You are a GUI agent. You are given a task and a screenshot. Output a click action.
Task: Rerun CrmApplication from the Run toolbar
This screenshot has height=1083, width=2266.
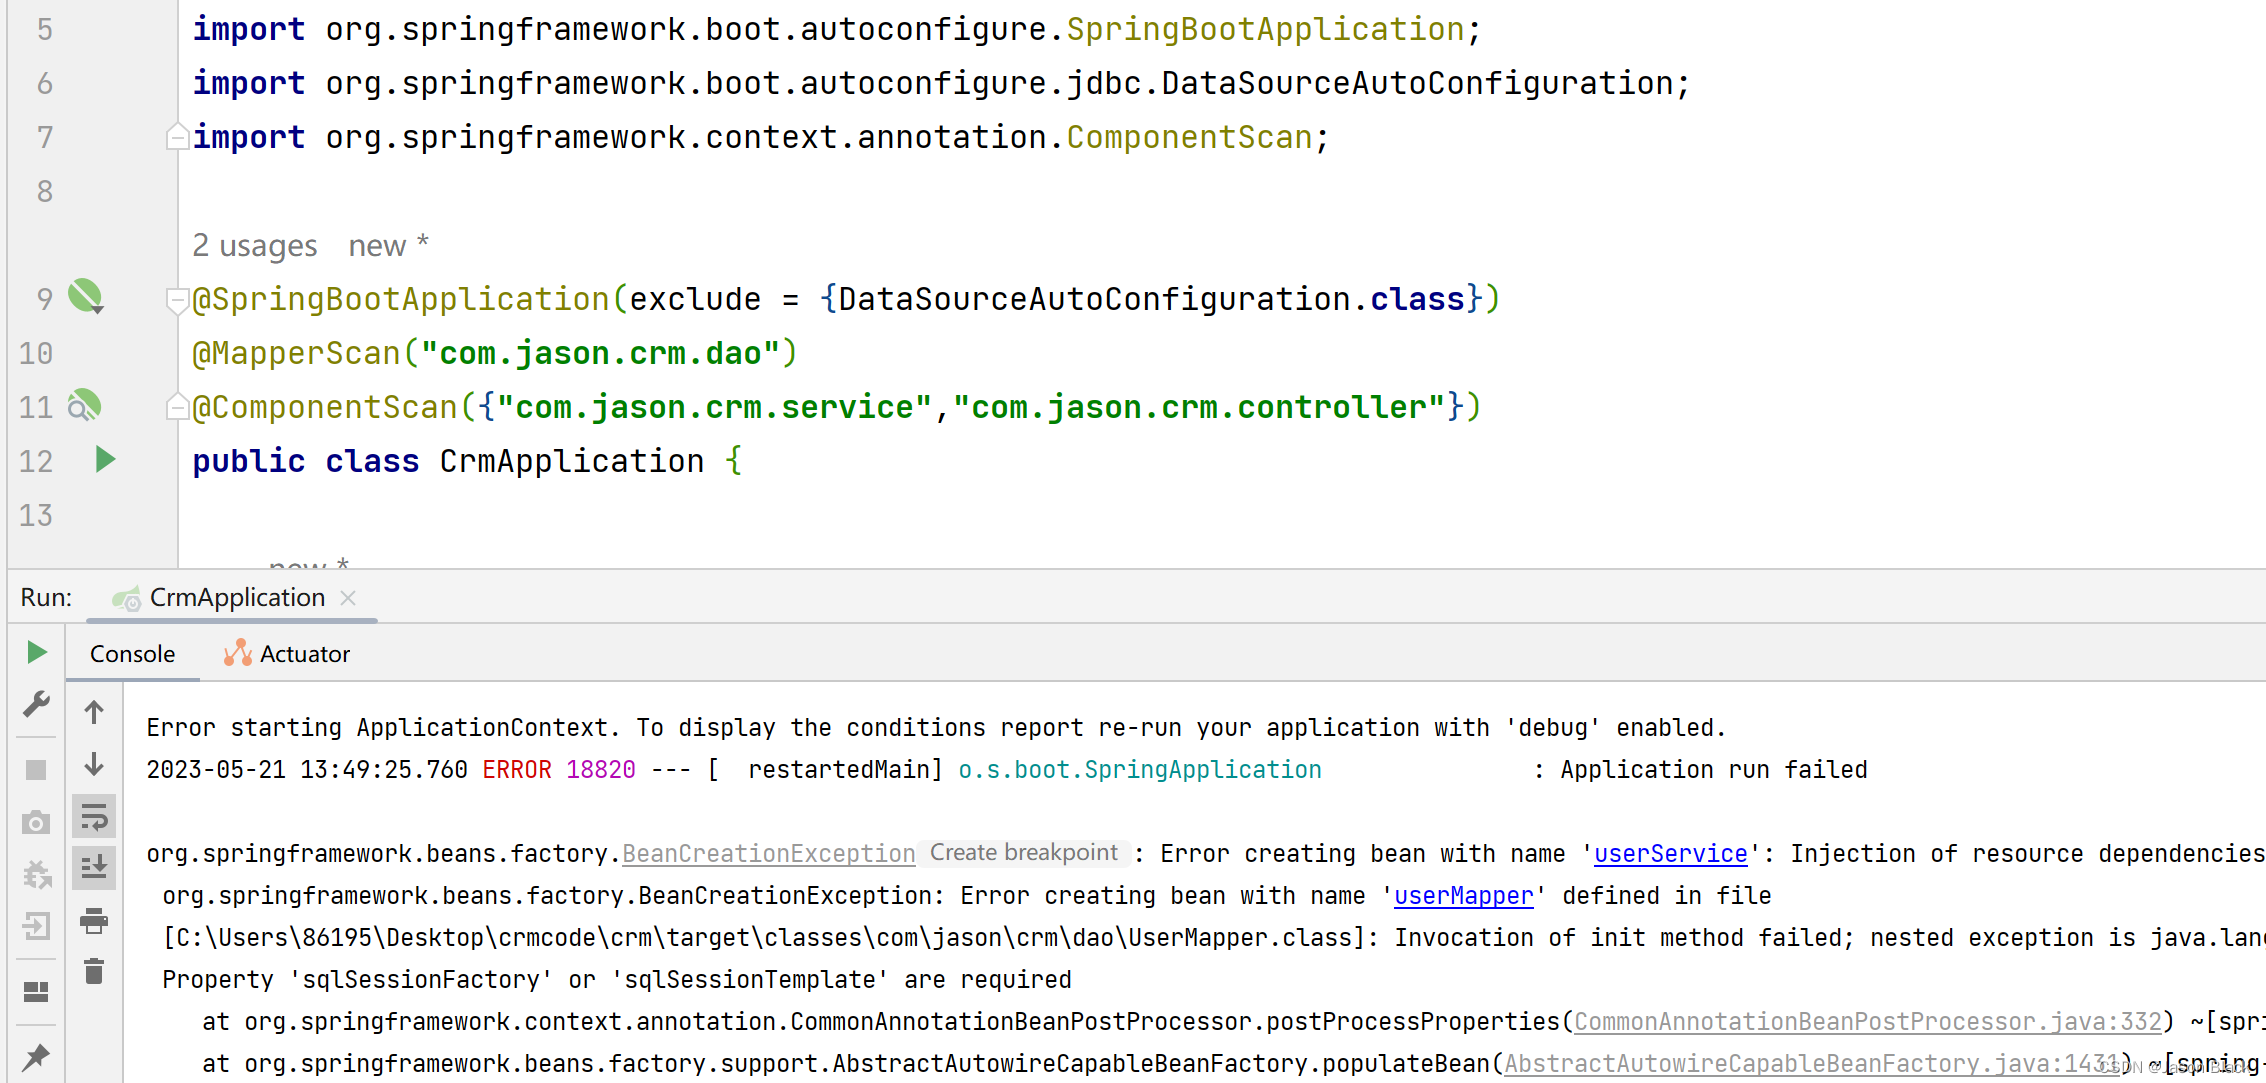coord(36,652)
